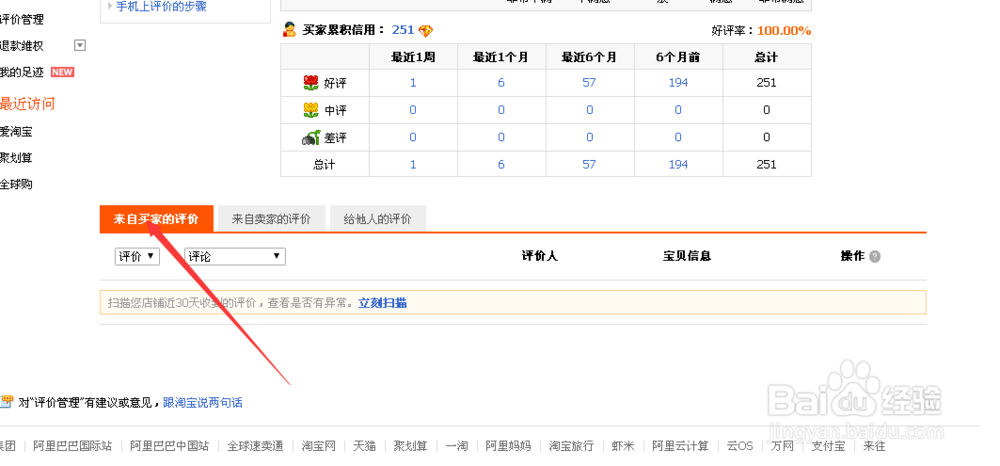
Task: Click the NEW badge next to 我的足迹
Action: [62, 72]
